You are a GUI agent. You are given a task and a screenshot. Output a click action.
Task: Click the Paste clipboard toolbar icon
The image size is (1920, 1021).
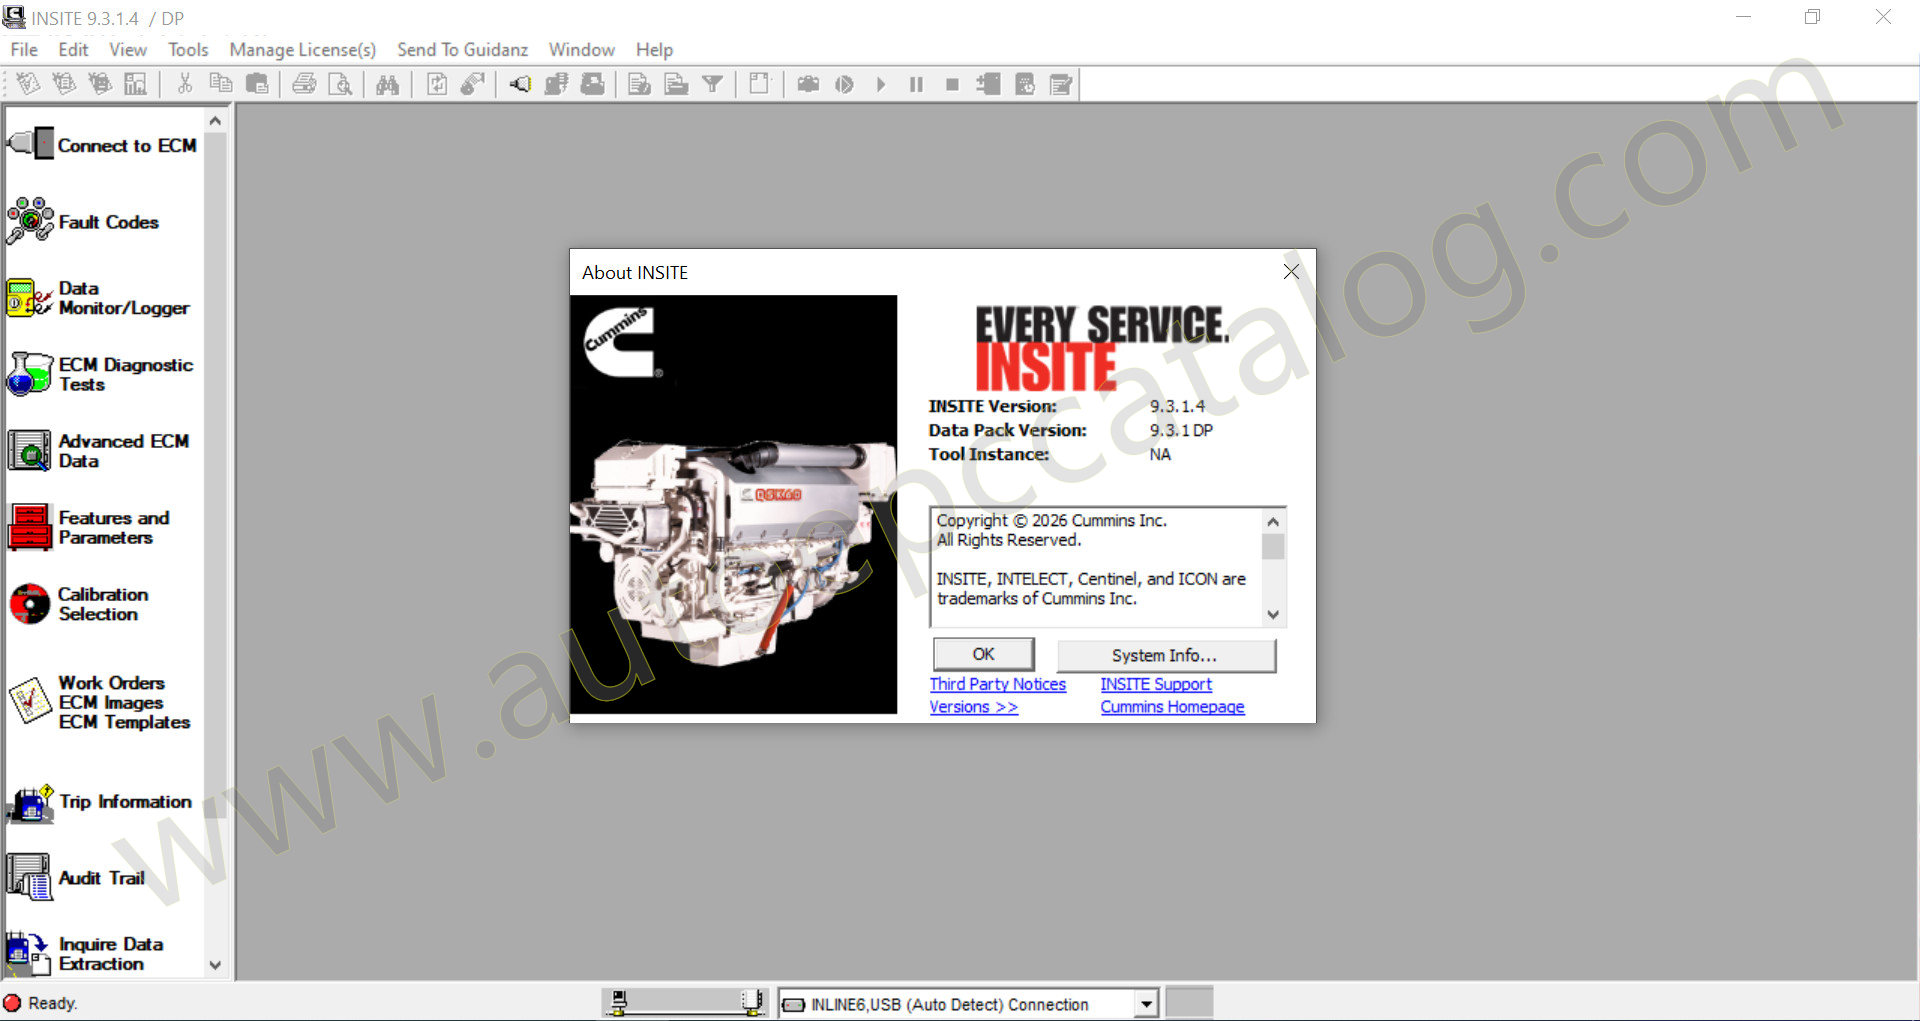coord(257,84)
